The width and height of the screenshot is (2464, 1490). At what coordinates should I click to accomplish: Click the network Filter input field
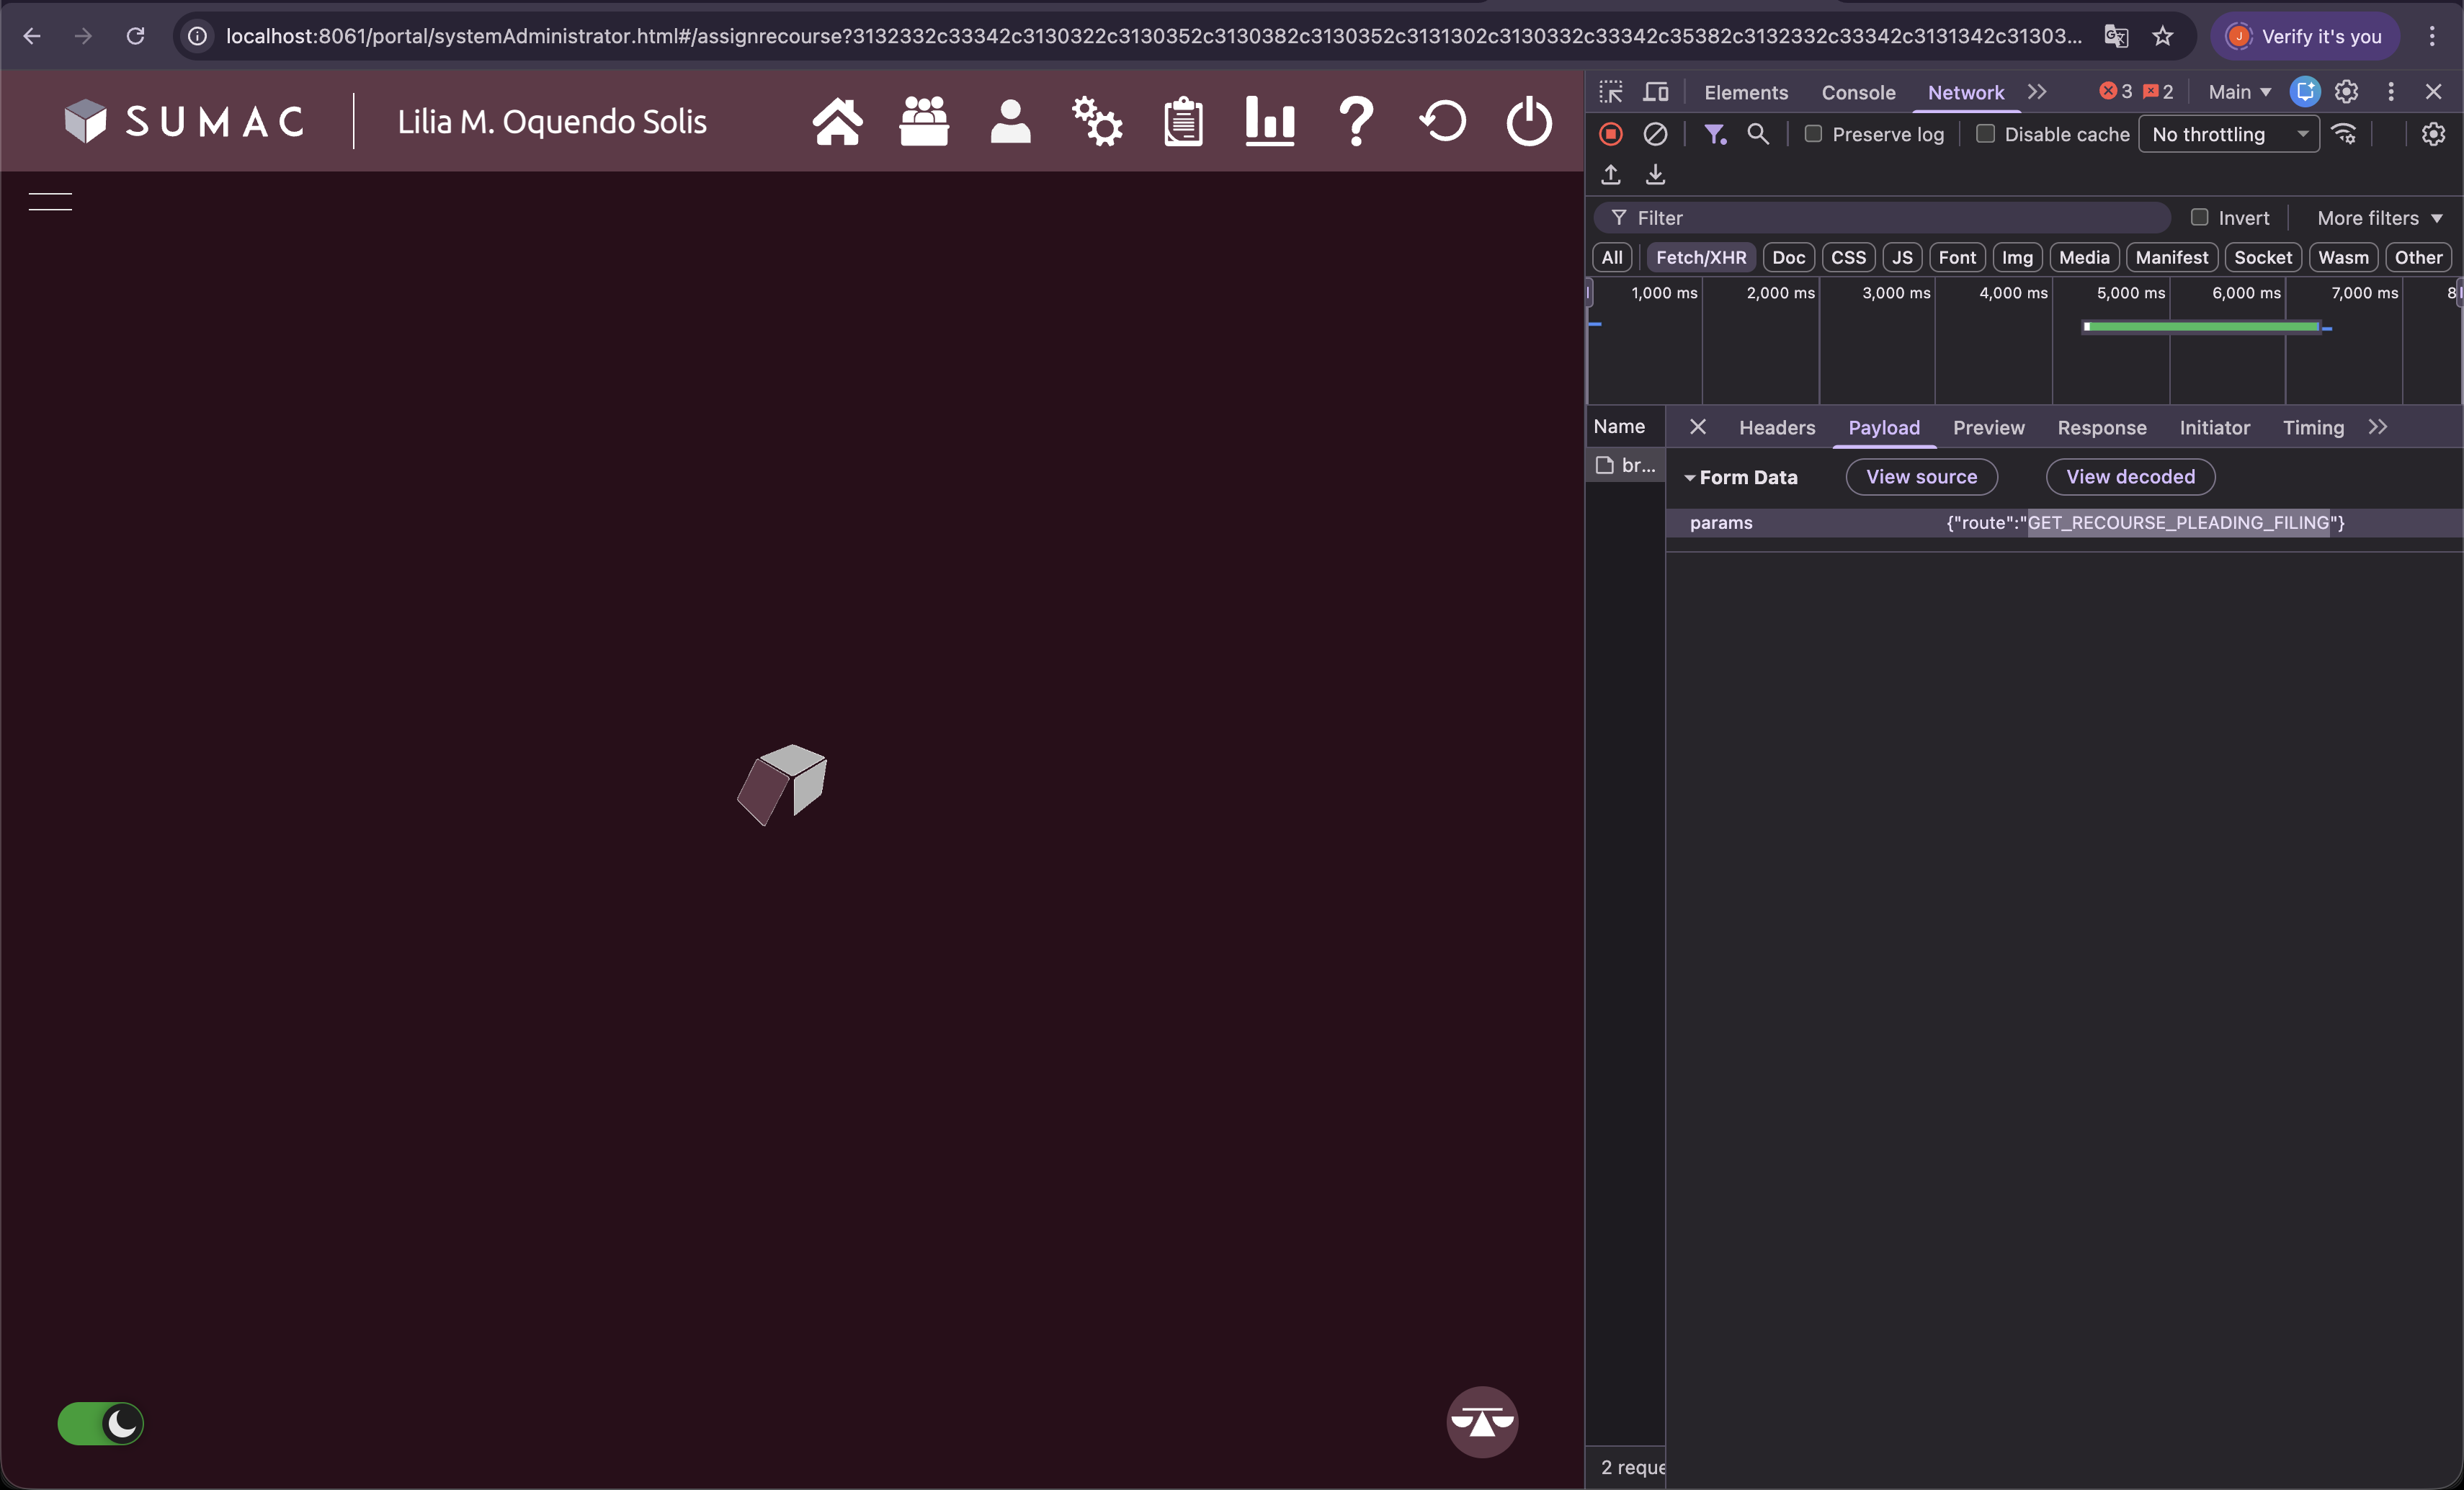pos(1890,218)
